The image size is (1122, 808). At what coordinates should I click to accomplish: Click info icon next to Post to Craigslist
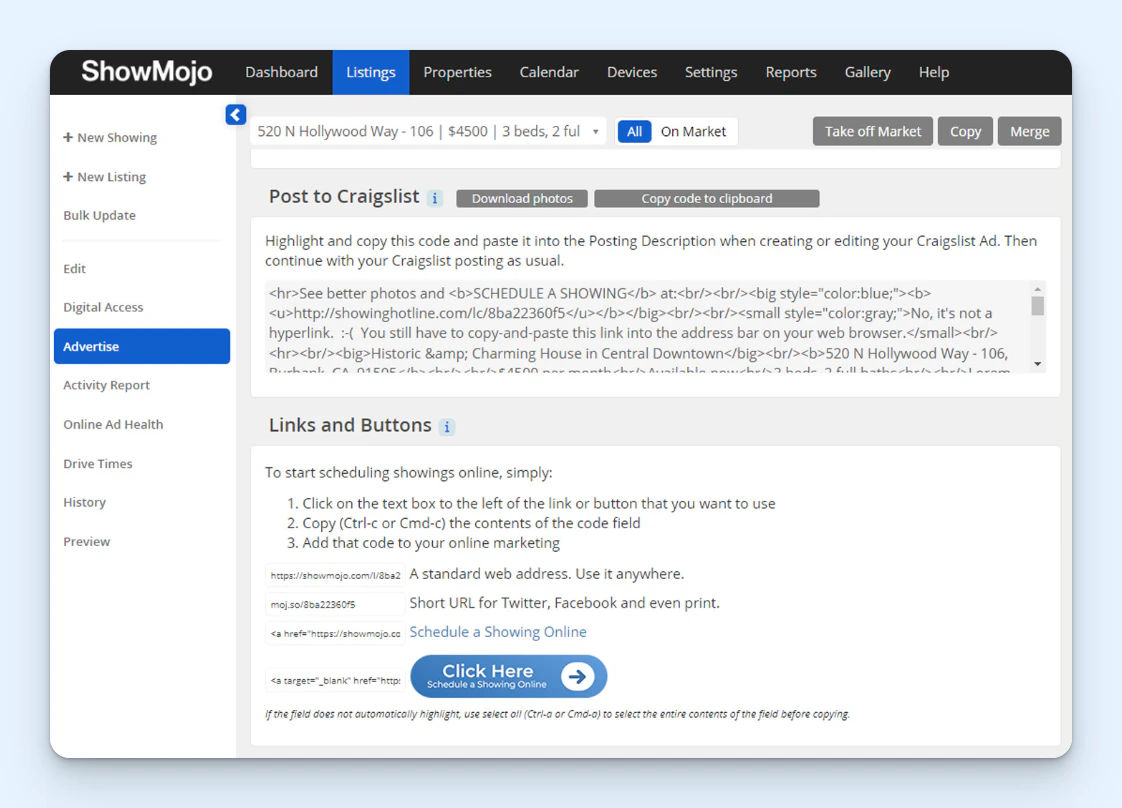pyautogui.click(x=435, y=198)
